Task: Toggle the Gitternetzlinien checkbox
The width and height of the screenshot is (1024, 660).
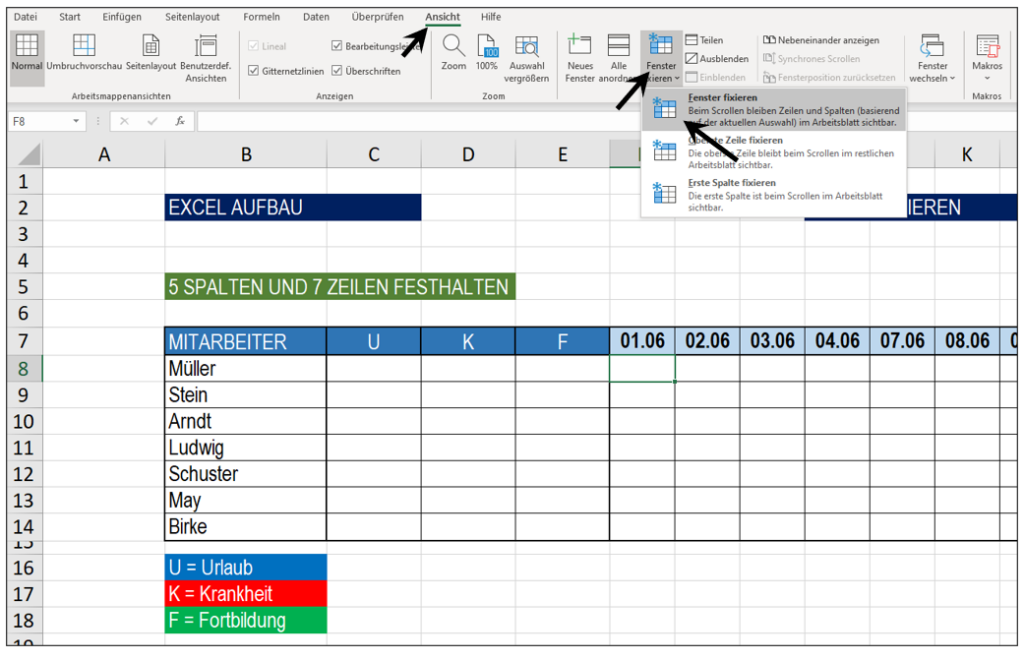Action: (x=253, y=71)
